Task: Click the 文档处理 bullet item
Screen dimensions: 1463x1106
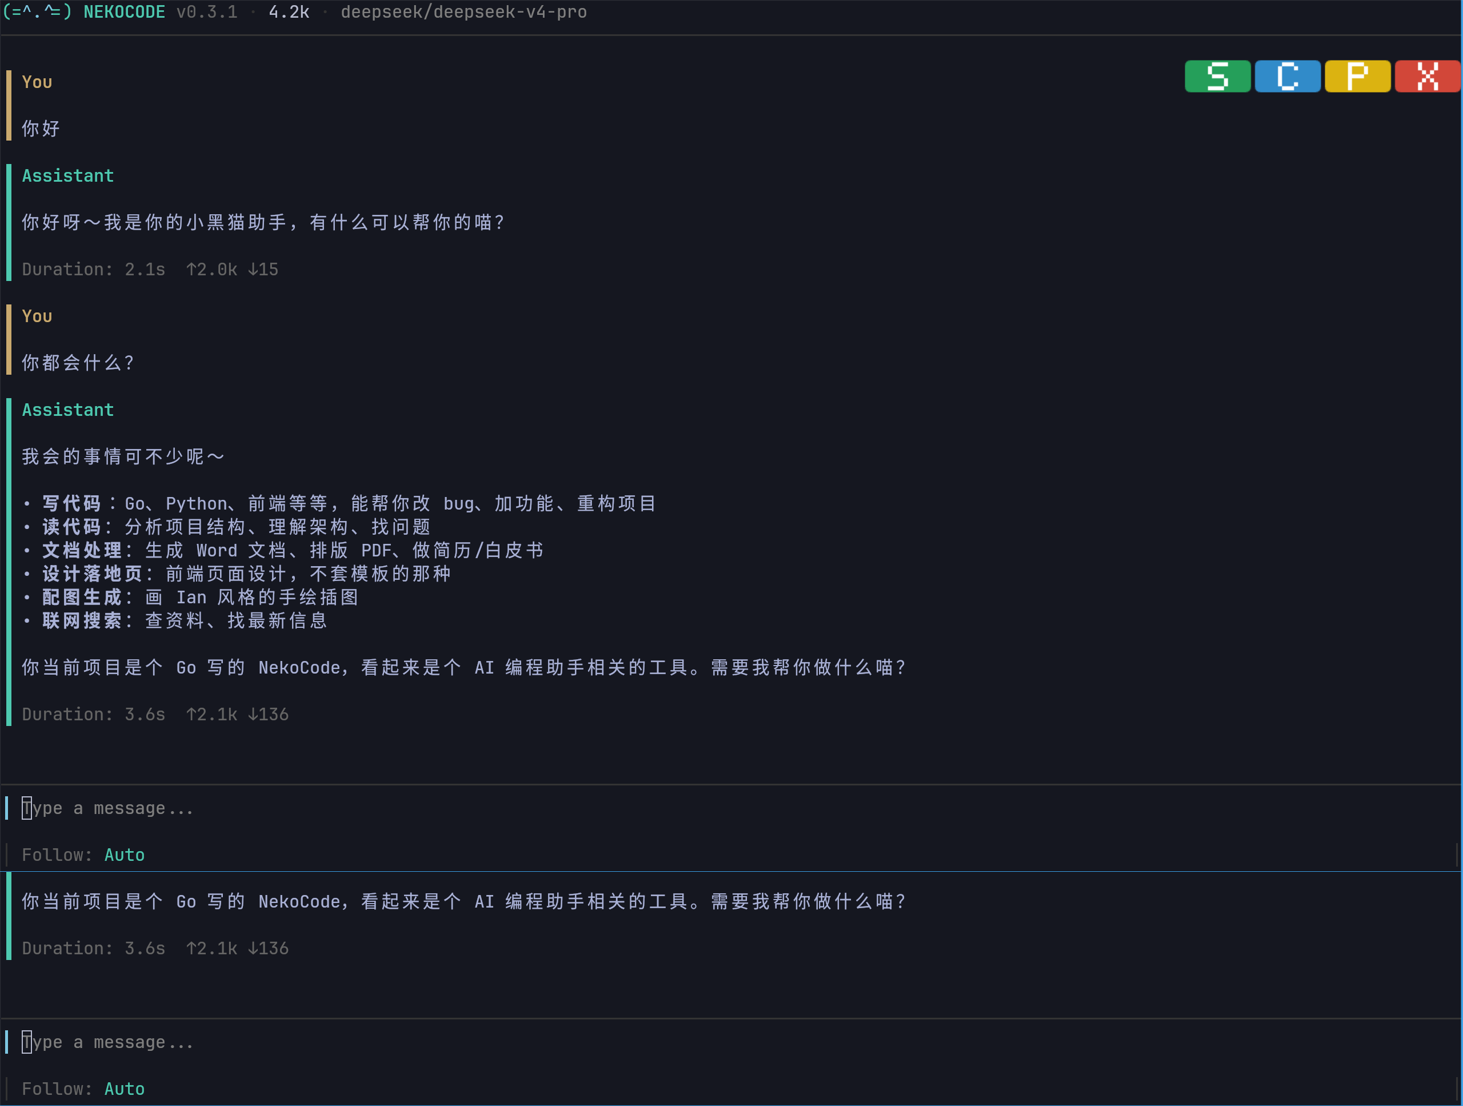Action: [x=283, y=550]
